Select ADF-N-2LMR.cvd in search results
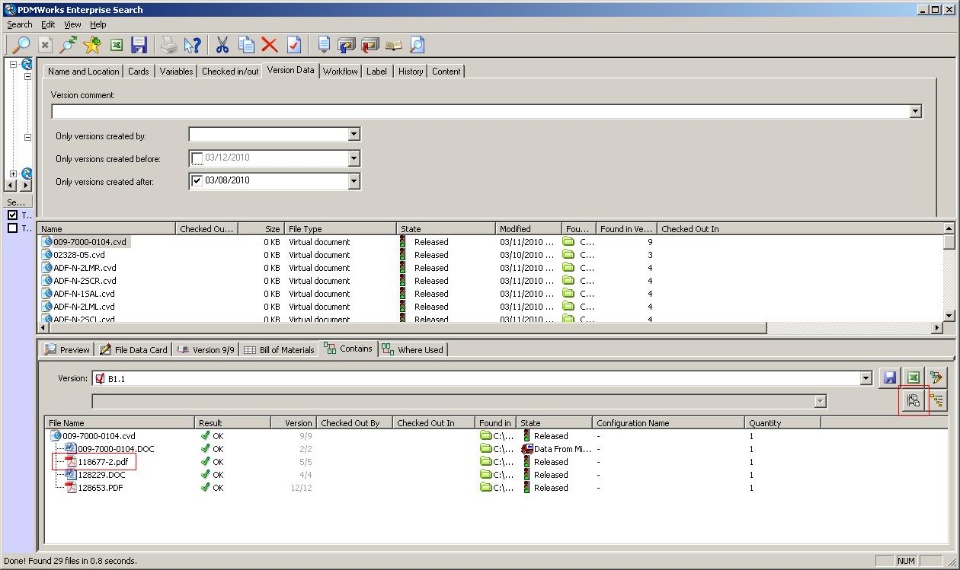This screenshot has height=570, width=960. (84, 268)
